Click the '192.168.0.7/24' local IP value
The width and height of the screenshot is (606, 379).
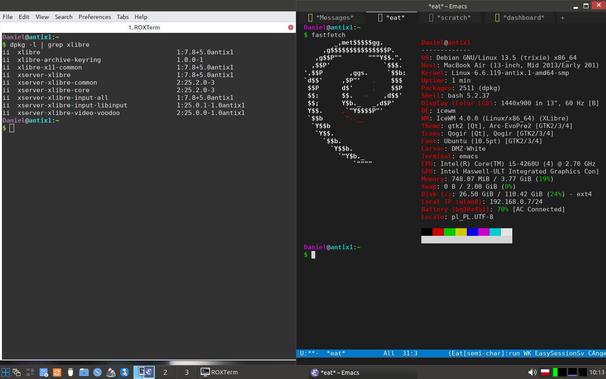click(x=516, y=202)
